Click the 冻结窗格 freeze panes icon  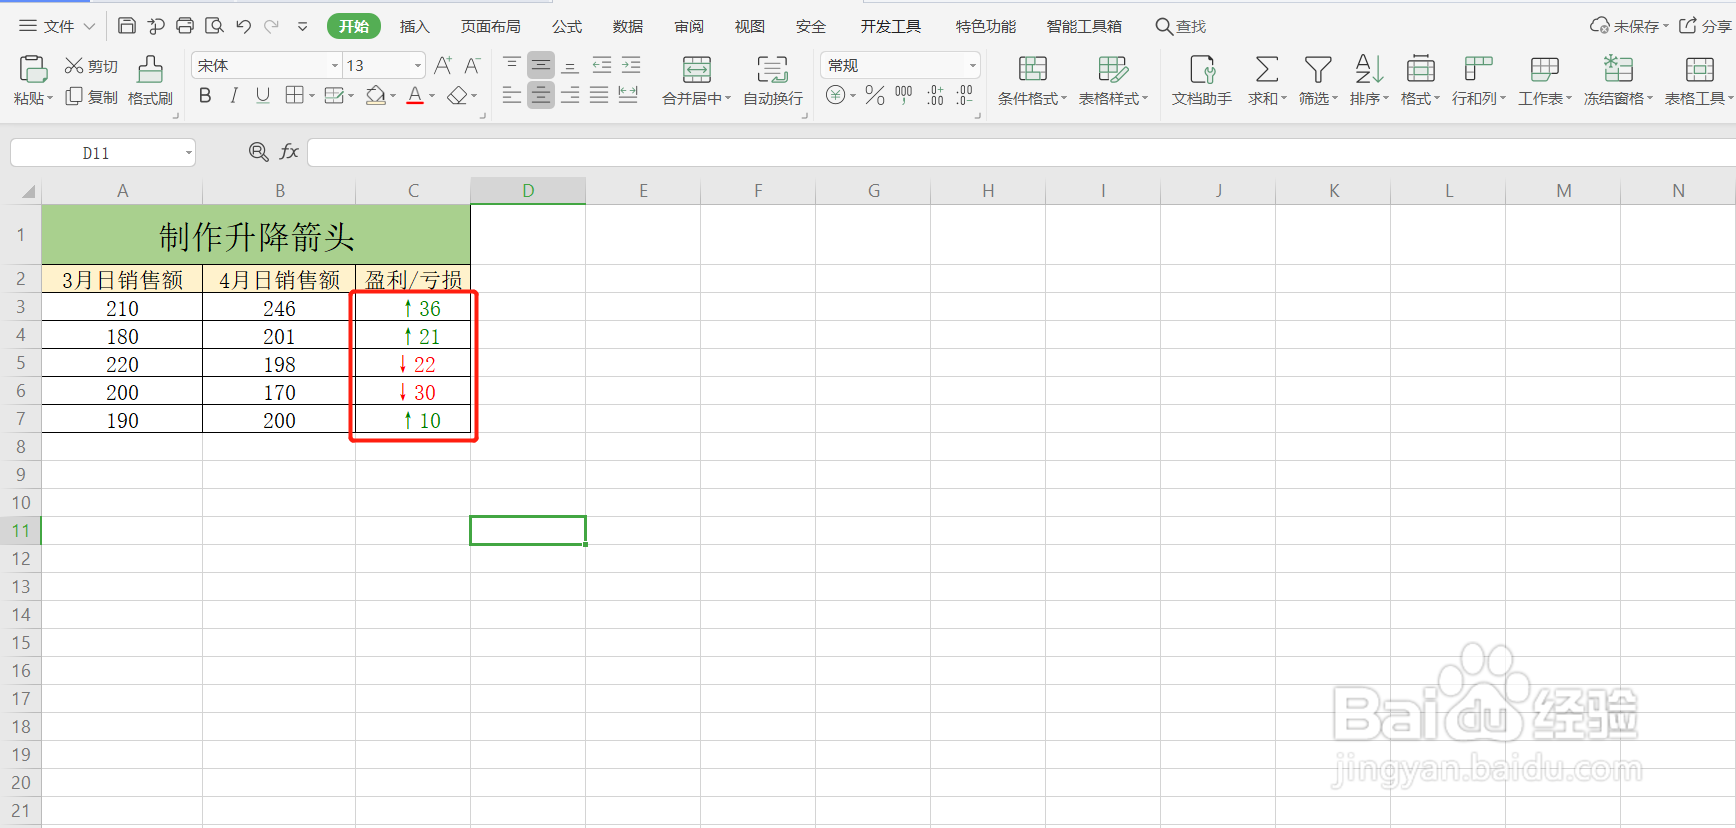[1618, 69]
